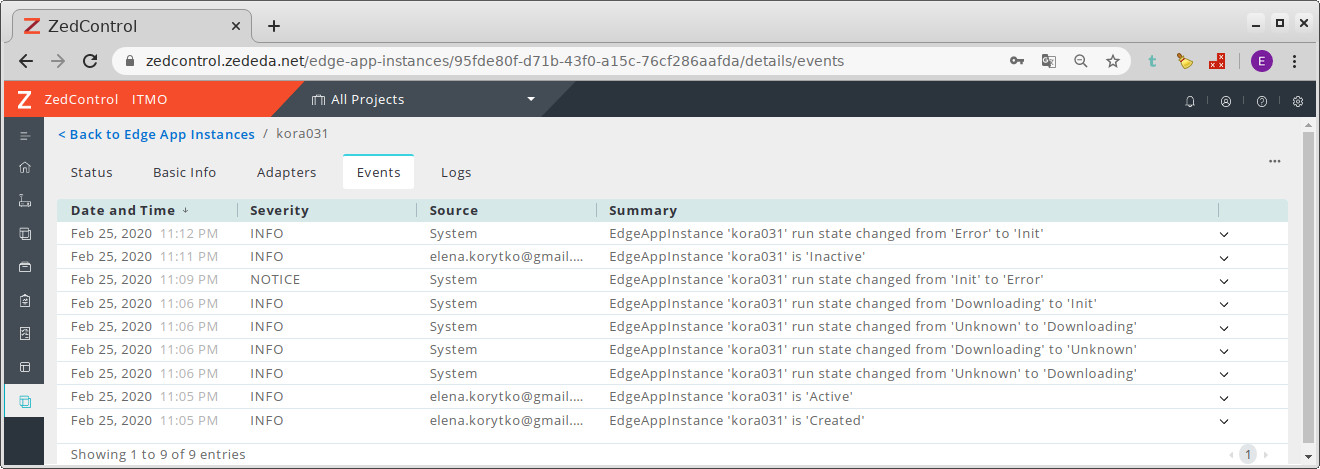Open the three-dot more options menu

(1274, 161)
